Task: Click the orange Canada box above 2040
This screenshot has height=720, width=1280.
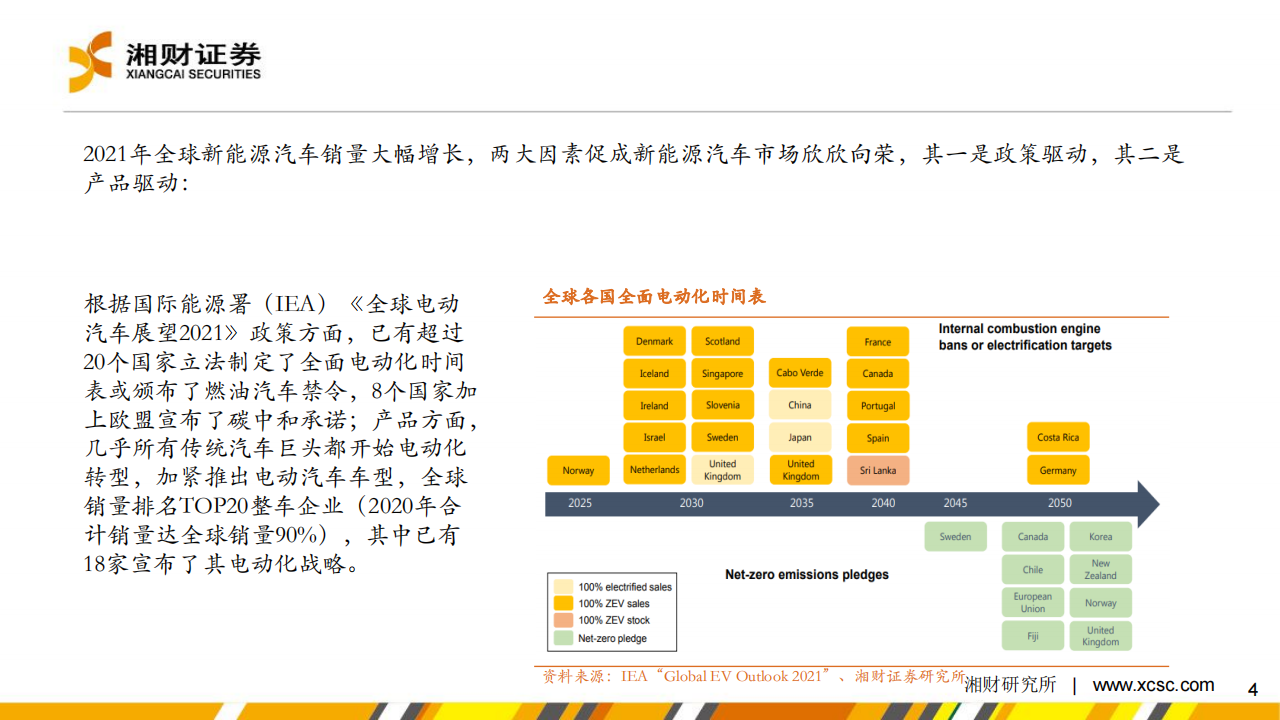Action: click(878, 373)
